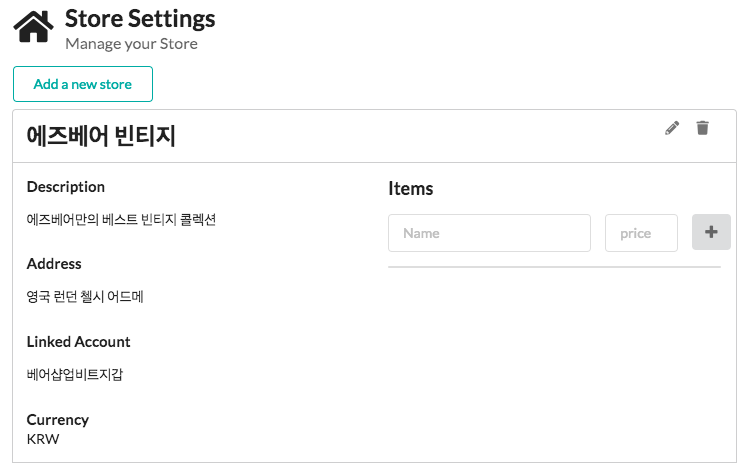Click the divider line below item inputs

coord(554,267)
